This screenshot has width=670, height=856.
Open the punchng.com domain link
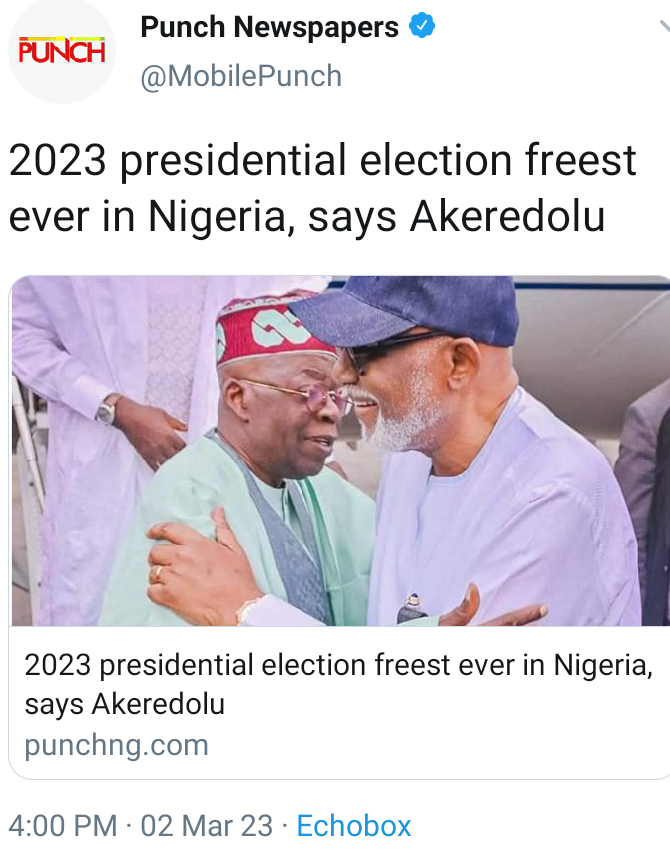116,745
